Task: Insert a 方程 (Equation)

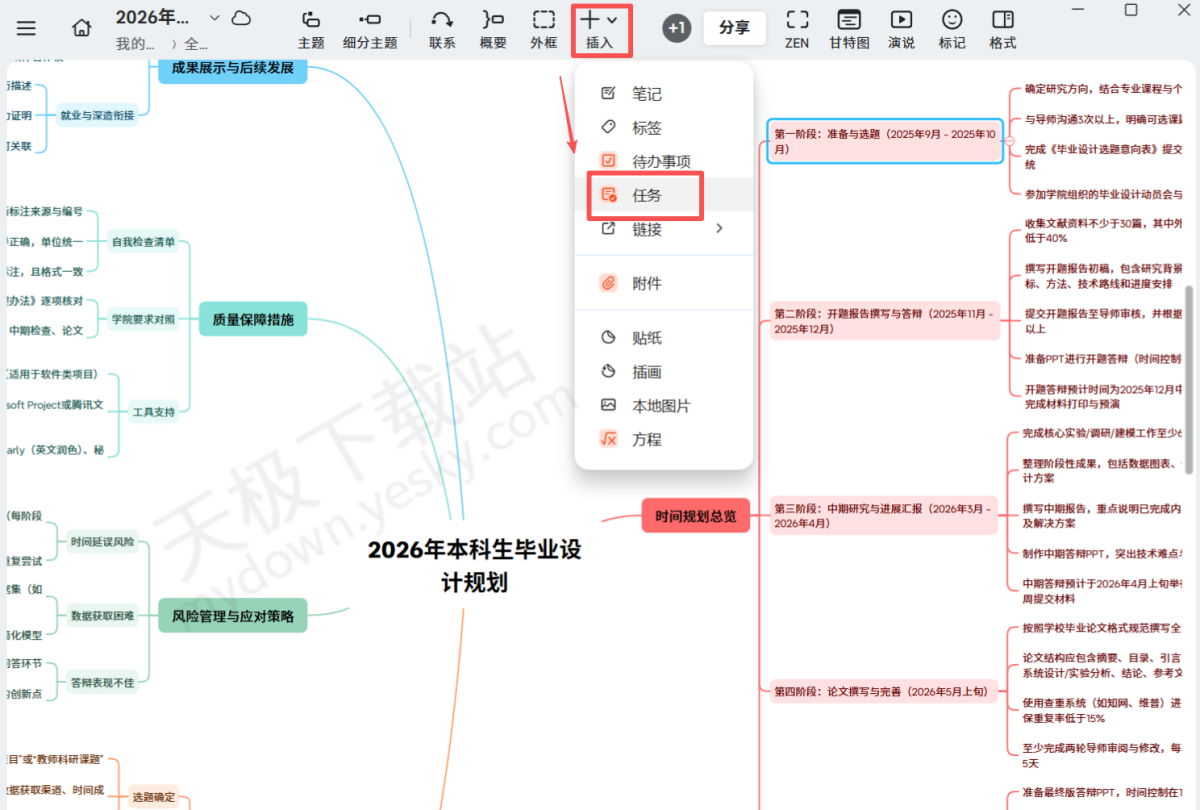Action: [x=648, y=438]
